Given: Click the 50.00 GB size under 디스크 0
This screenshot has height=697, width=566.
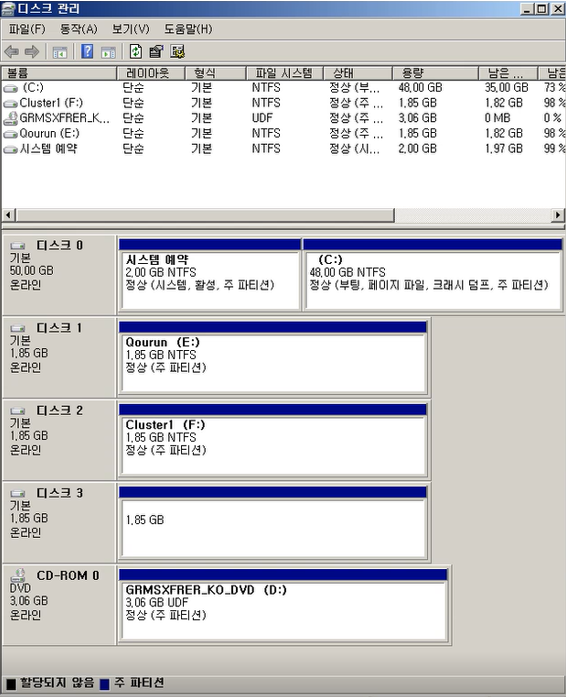Looking at the screenshot, I should tap(32, 271).
